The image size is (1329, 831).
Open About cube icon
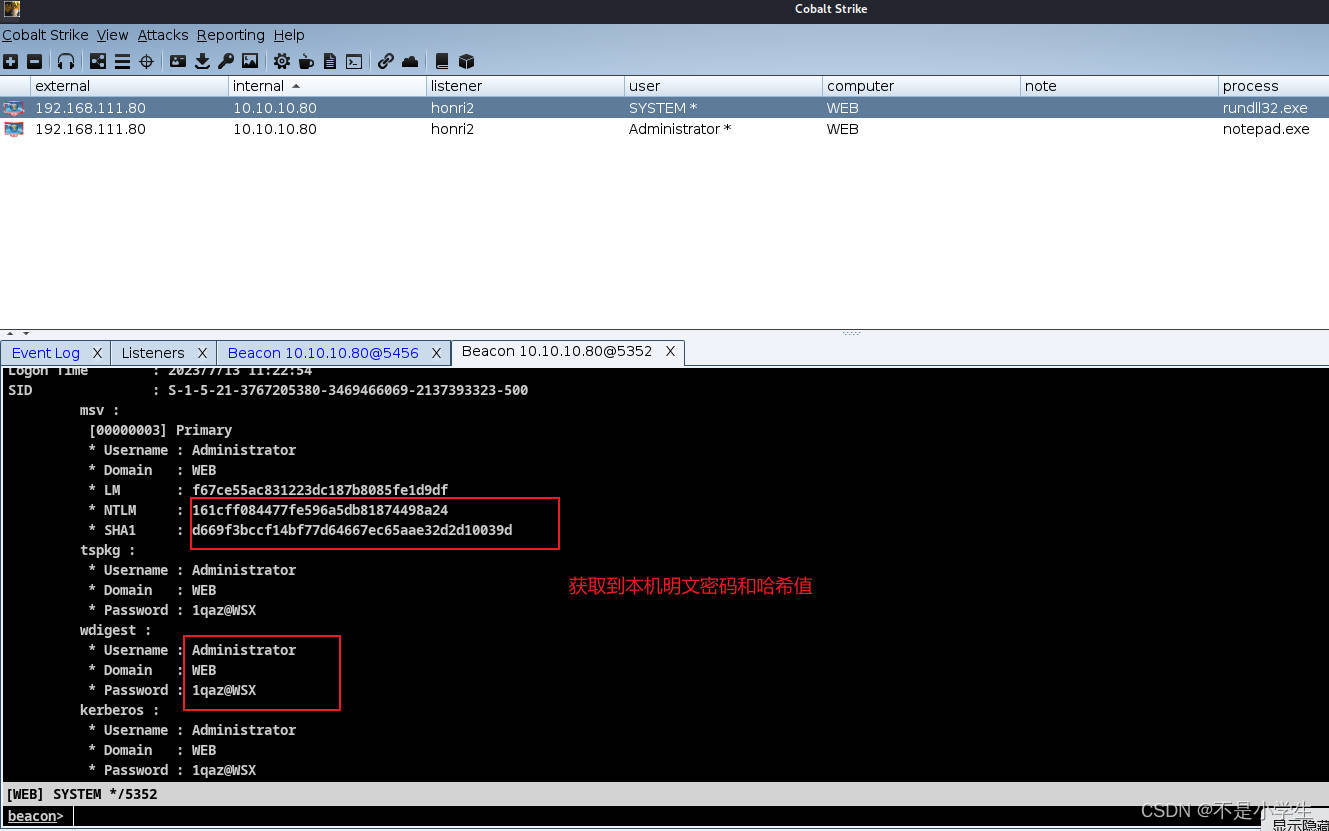(x=466, y=61)
